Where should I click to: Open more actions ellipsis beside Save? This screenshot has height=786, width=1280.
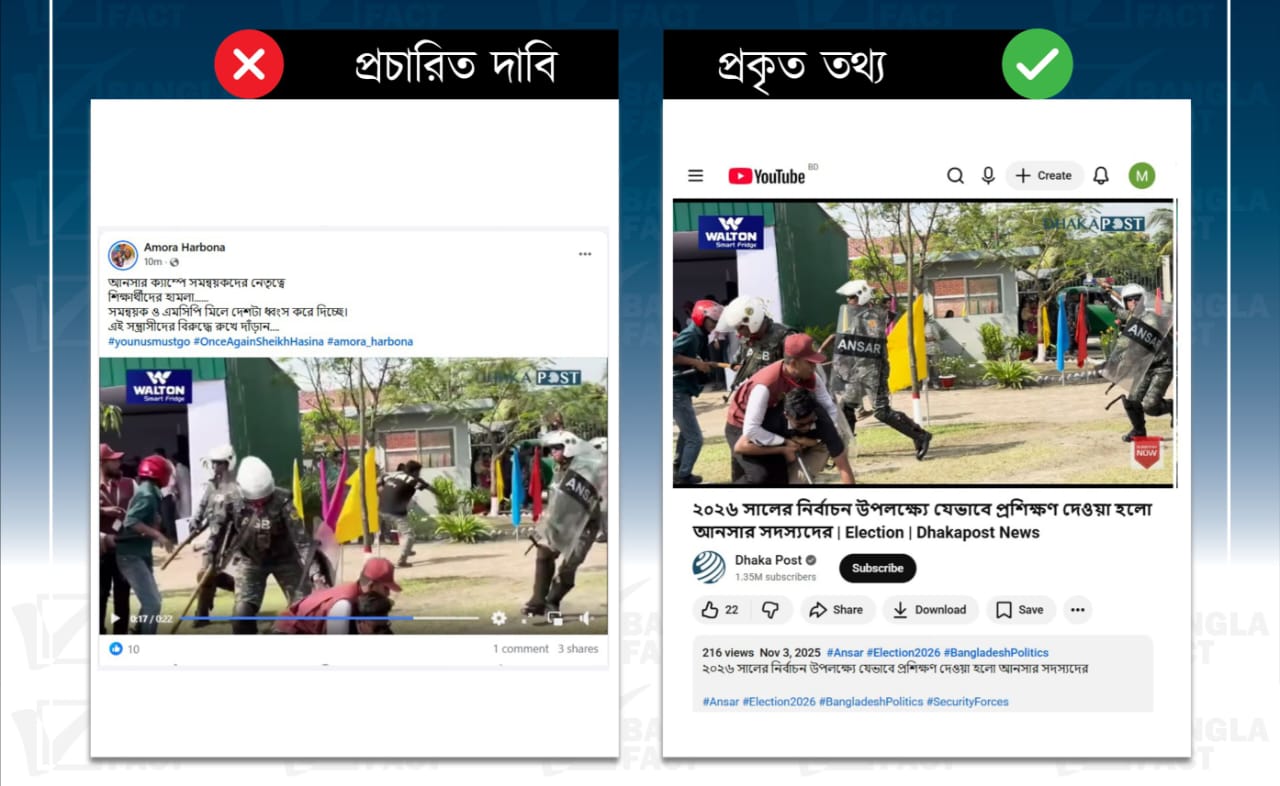click(x=1077, y=610)
